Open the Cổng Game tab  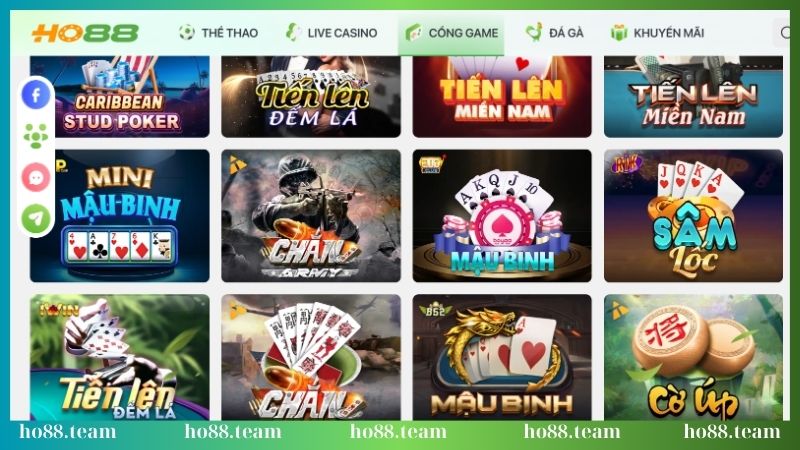point(451,33)
